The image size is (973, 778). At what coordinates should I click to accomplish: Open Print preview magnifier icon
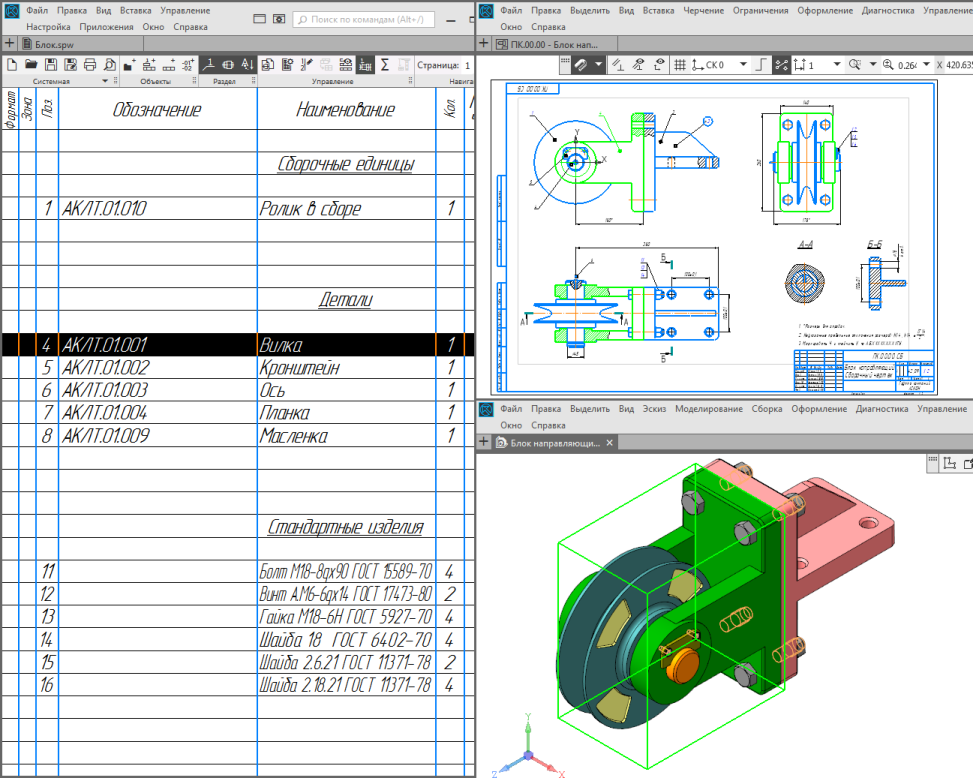[110, 65]
